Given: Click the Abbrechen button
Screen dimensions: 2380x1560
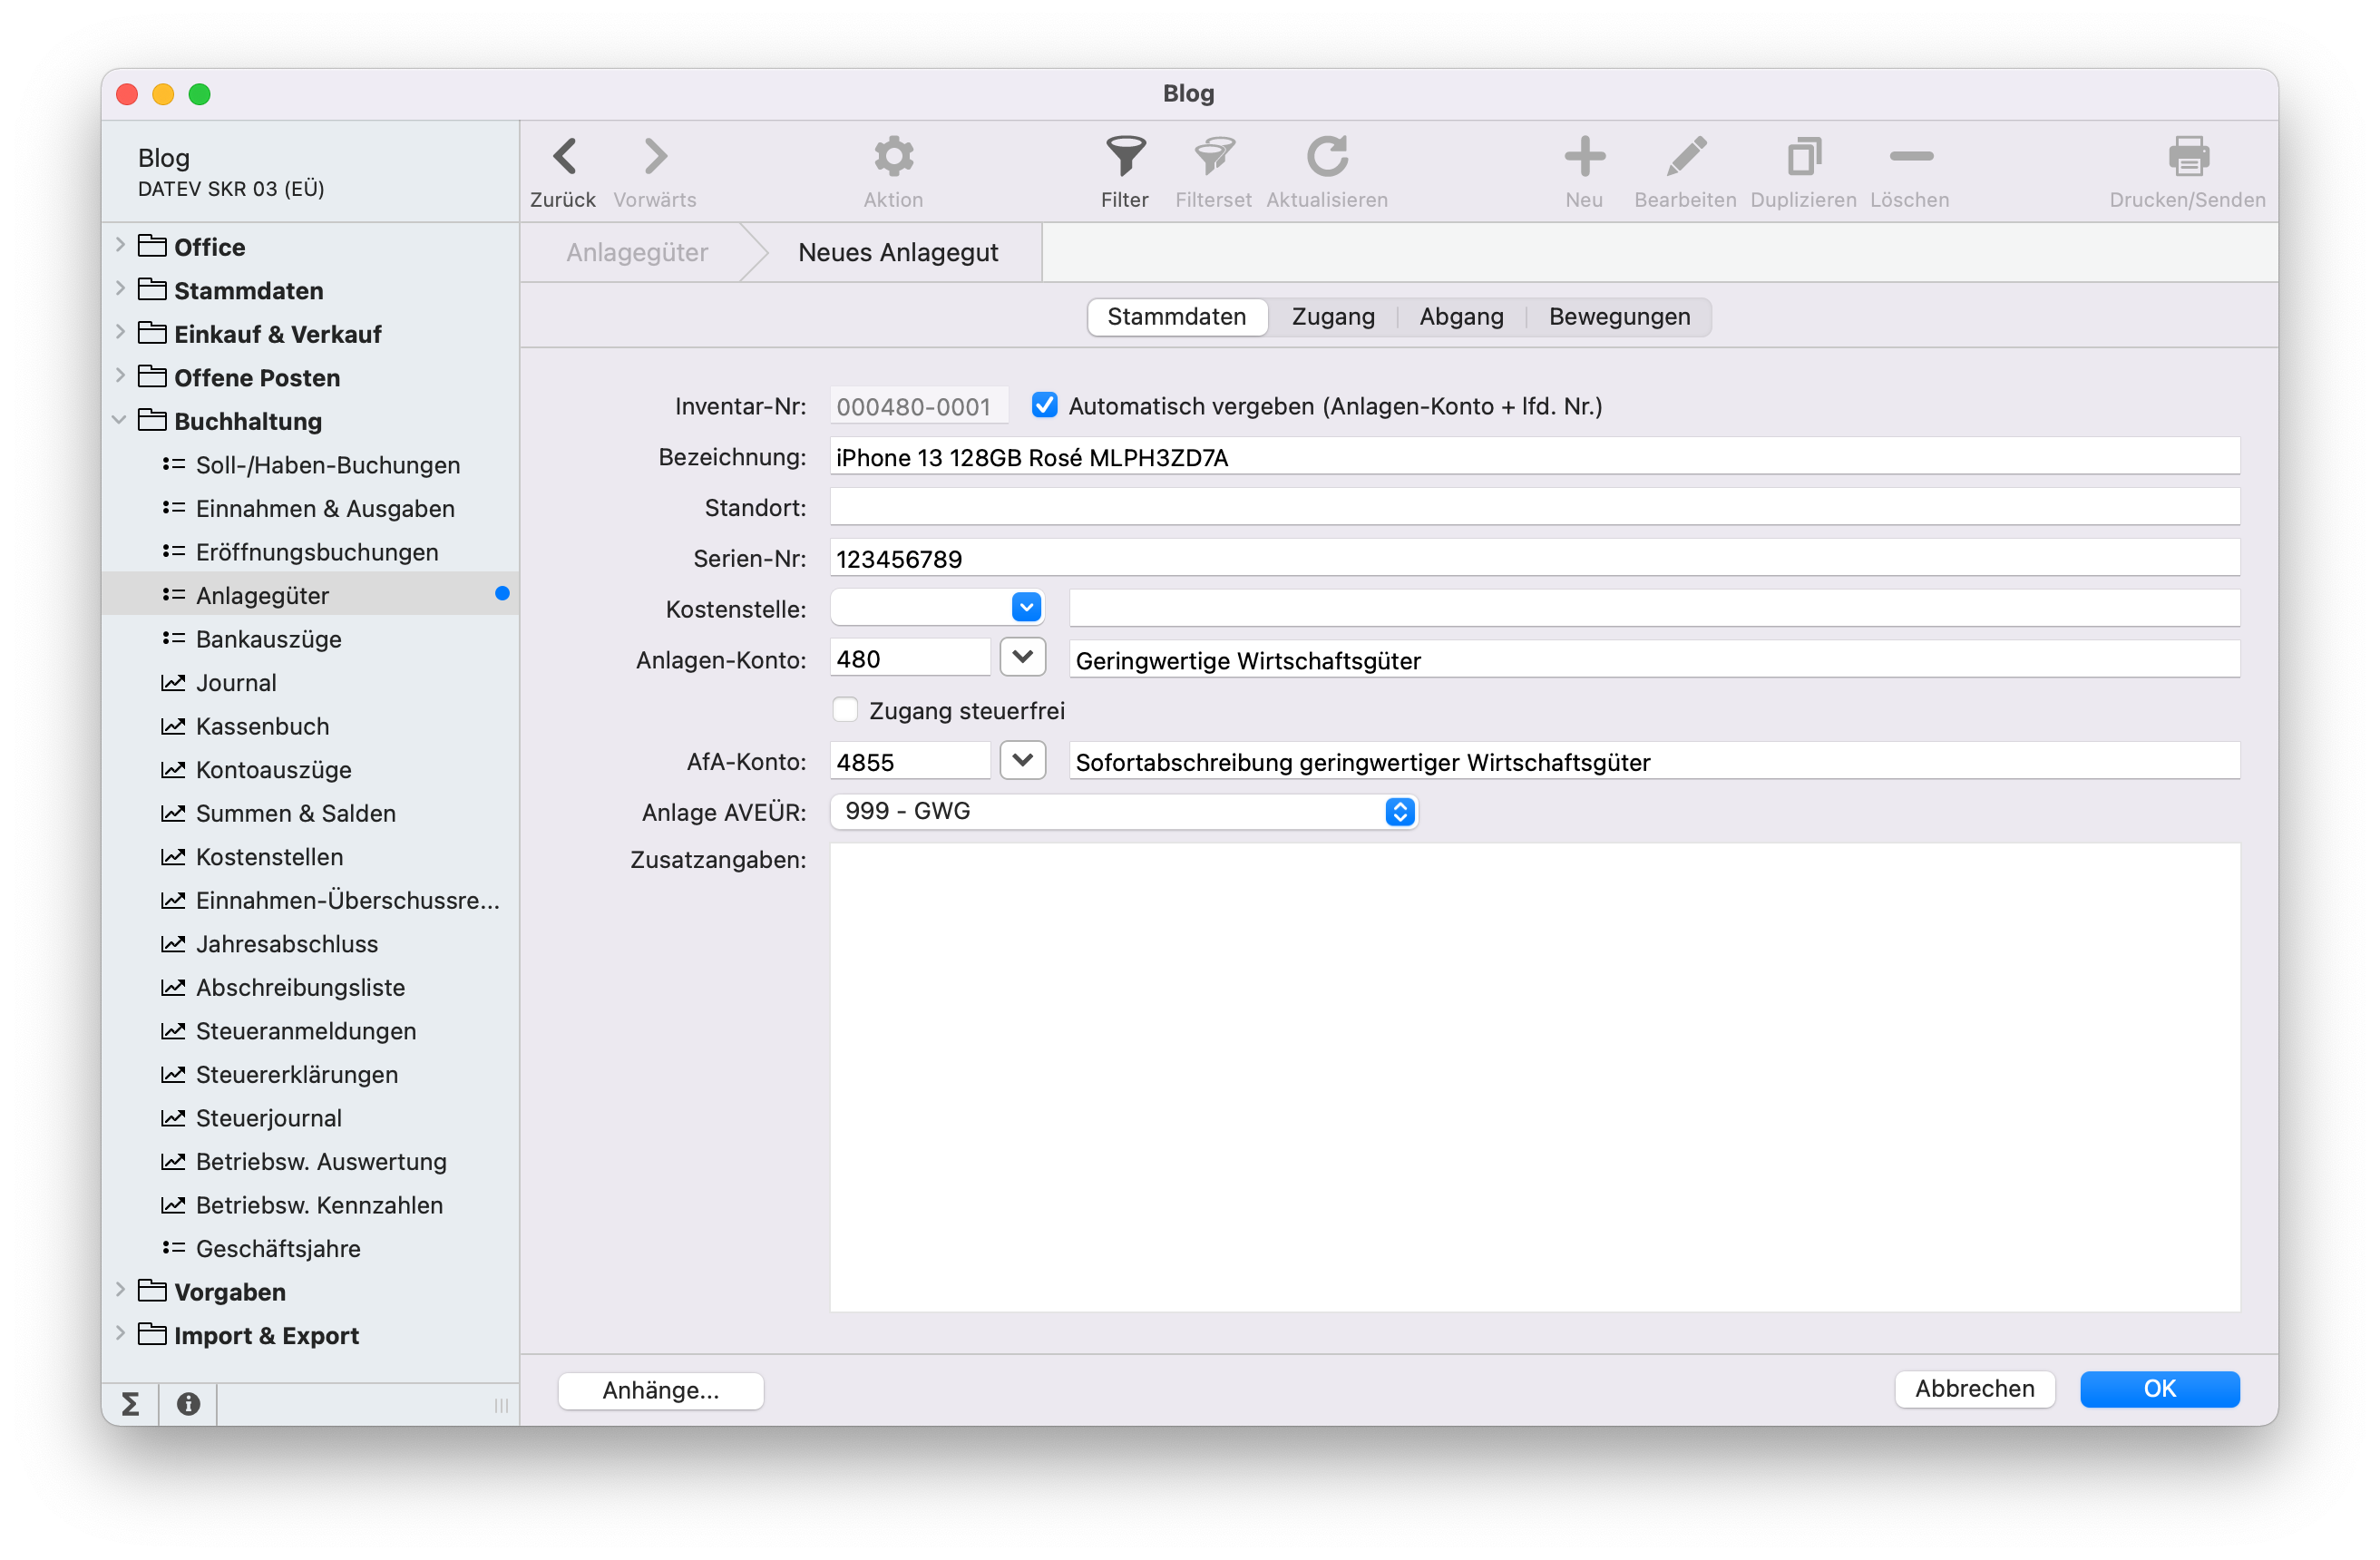Looking at the screenshot, I should point(1974,1389).
